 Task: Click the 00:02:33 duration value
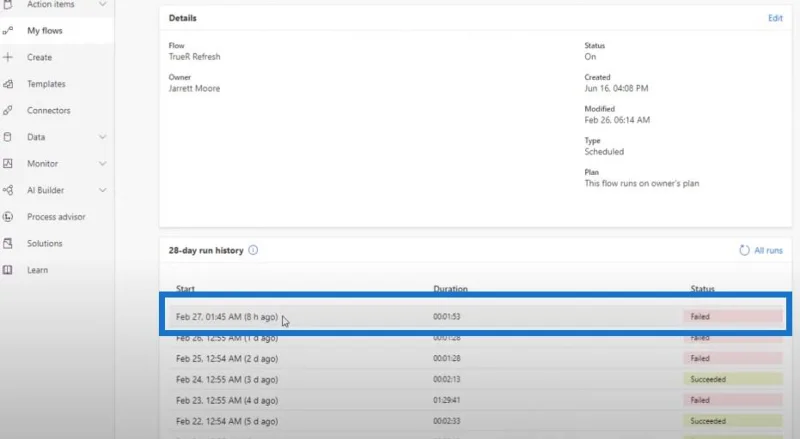[446, 421]
